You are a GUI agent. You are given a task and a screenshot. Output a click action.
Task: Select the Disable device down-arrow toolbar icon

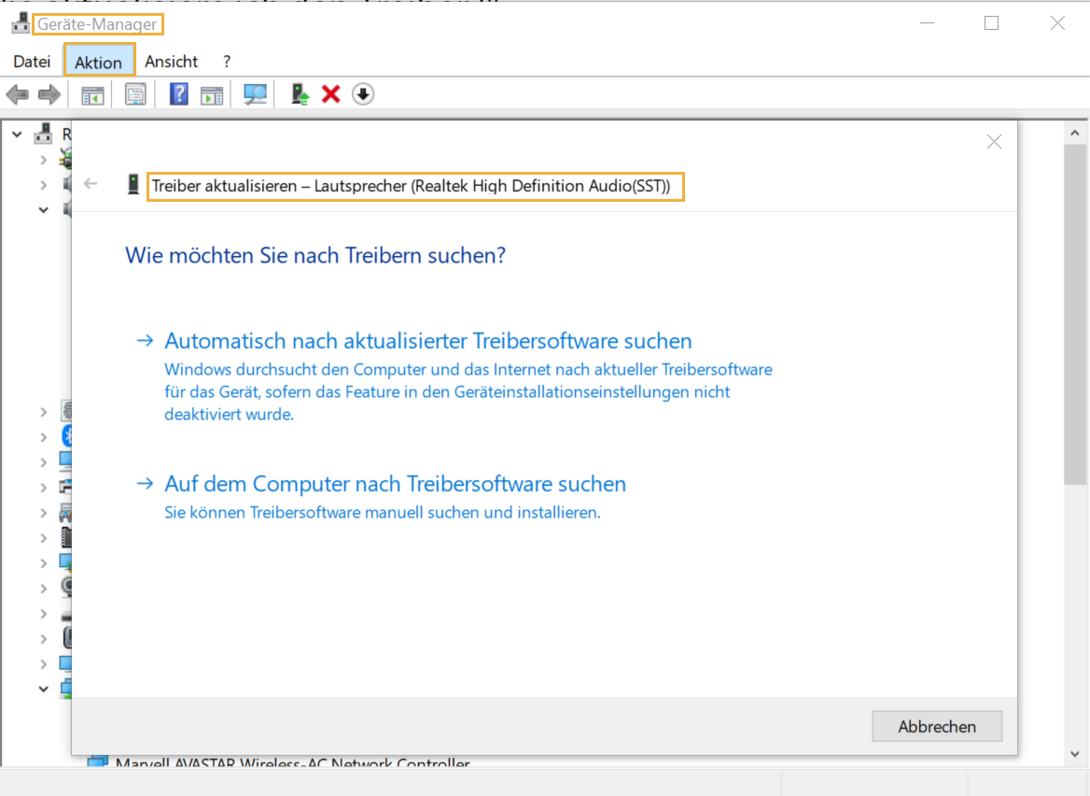tap(362, 93)
